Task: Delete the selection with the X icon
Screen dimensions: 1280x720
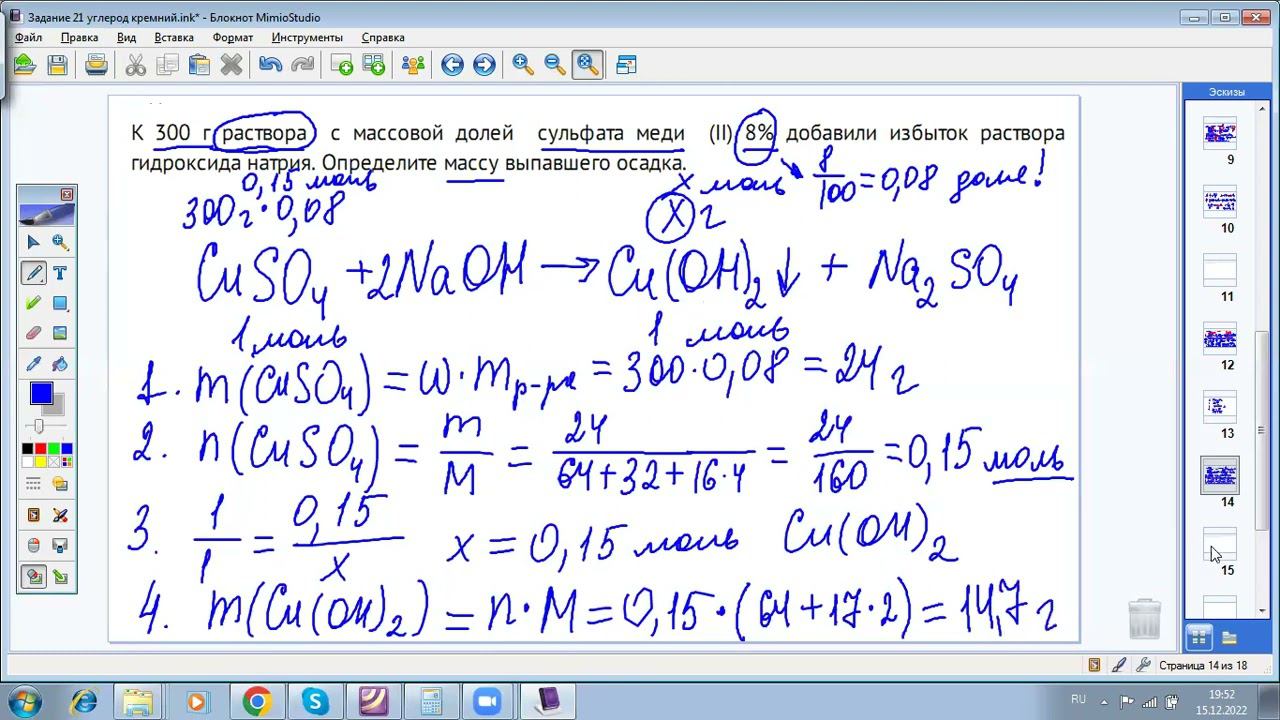Action: [x=231, y=65]
